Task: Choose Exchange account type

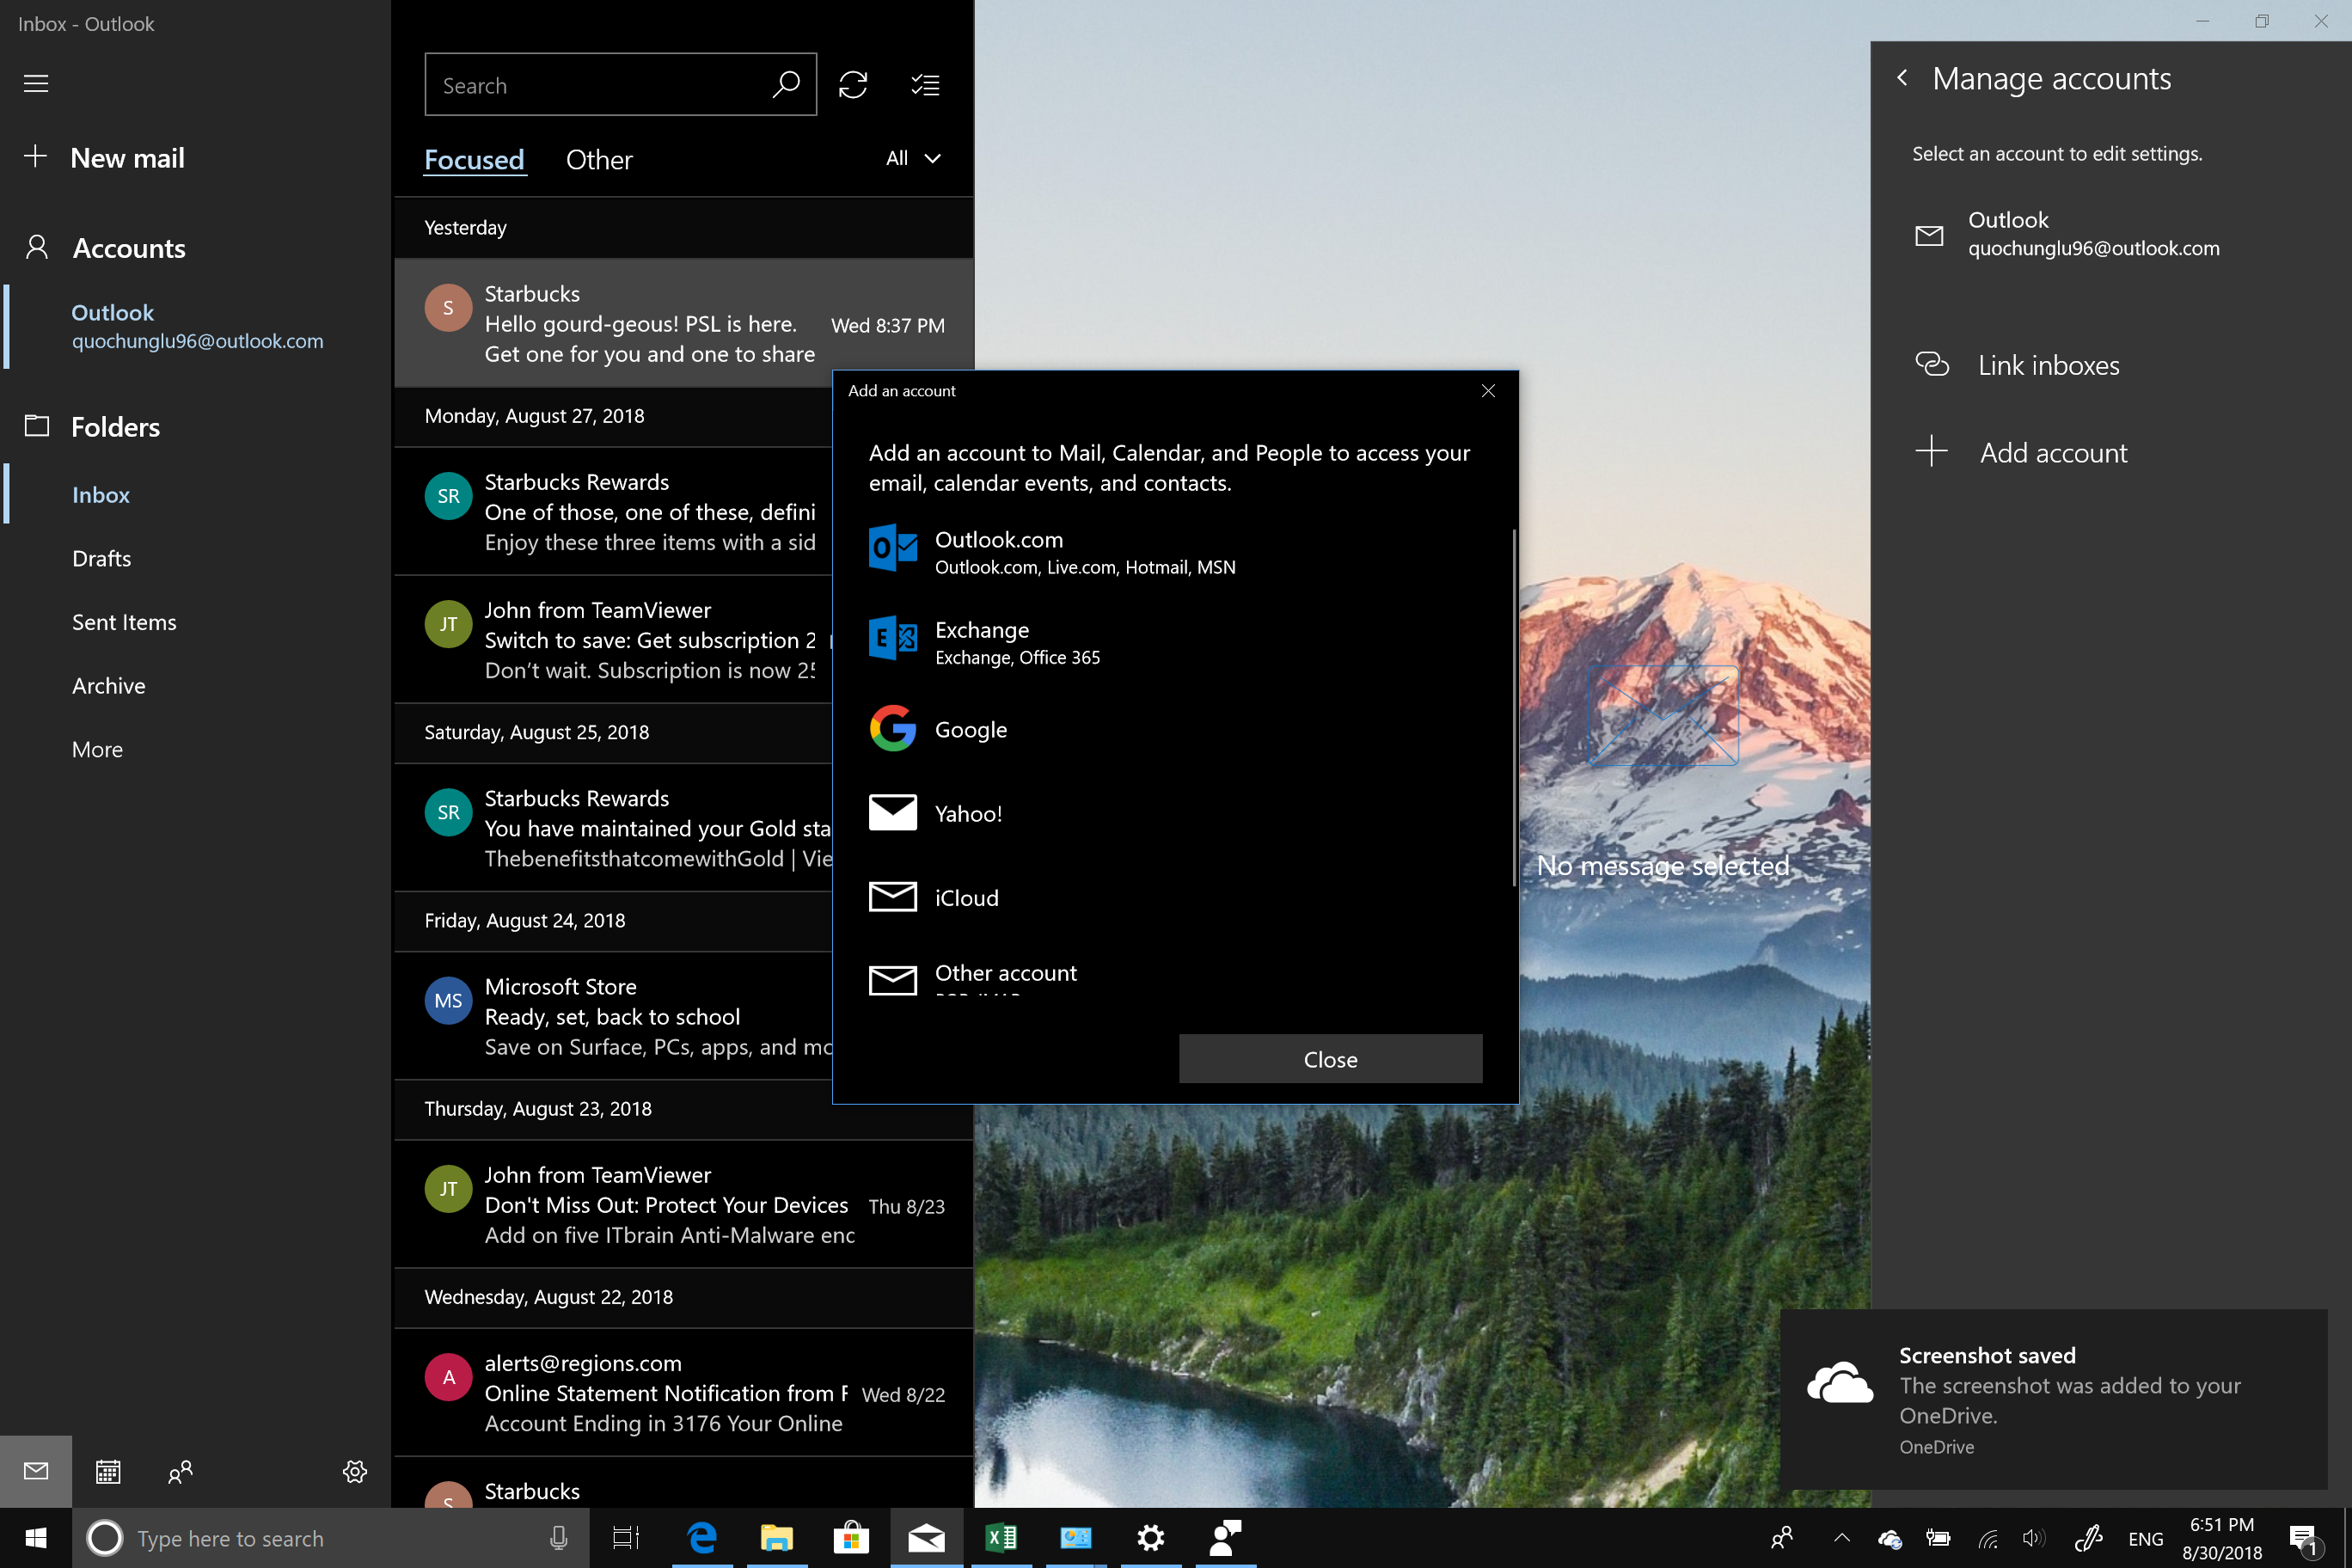Action: point(1175,642)
